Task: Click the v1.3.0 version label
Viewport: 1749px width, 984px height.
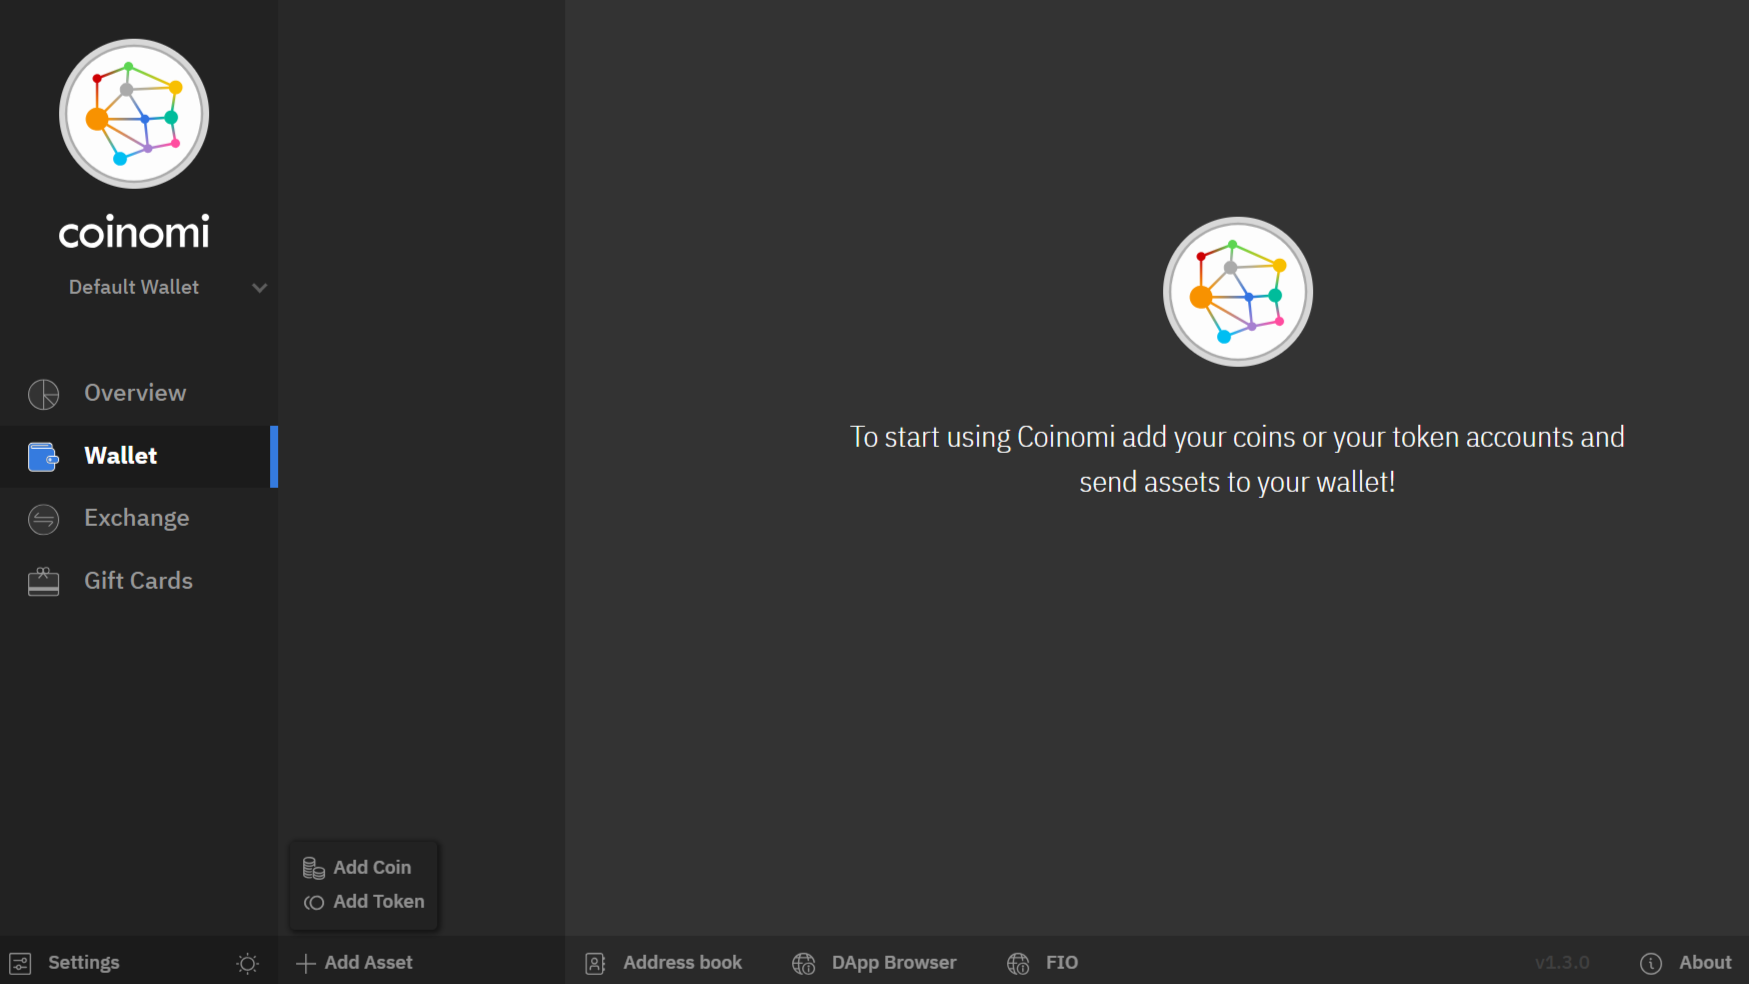Action: [1562, 963]
